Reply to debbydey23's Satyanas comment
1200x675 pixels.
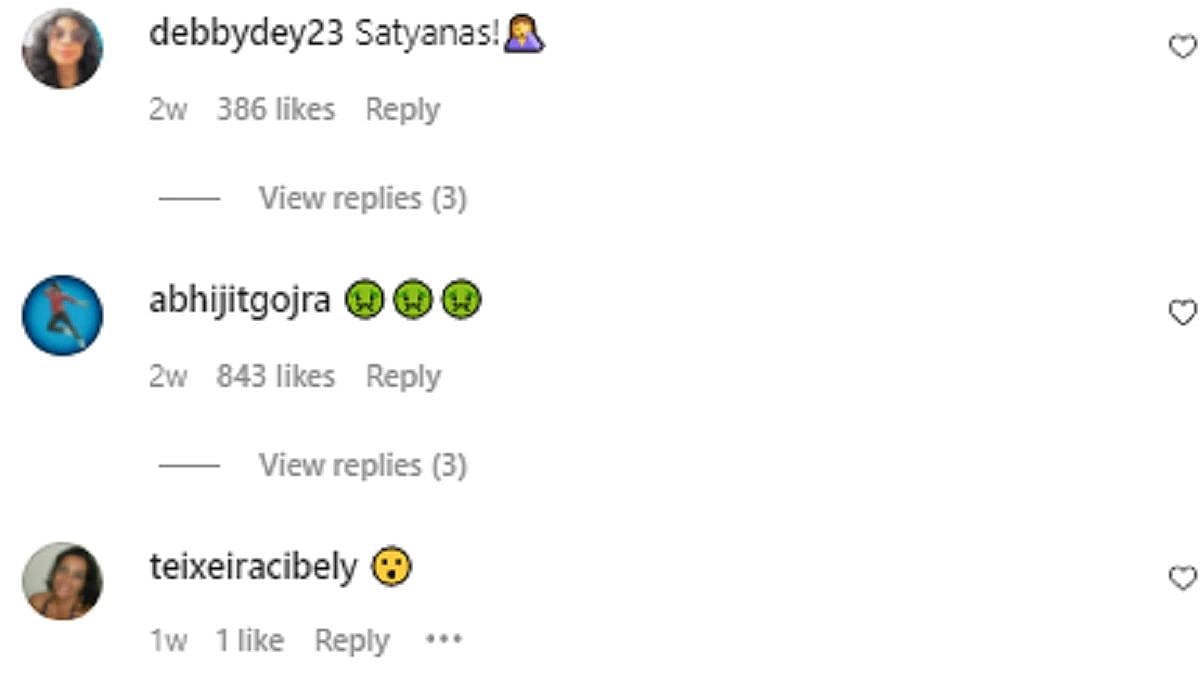click(403, 109)
